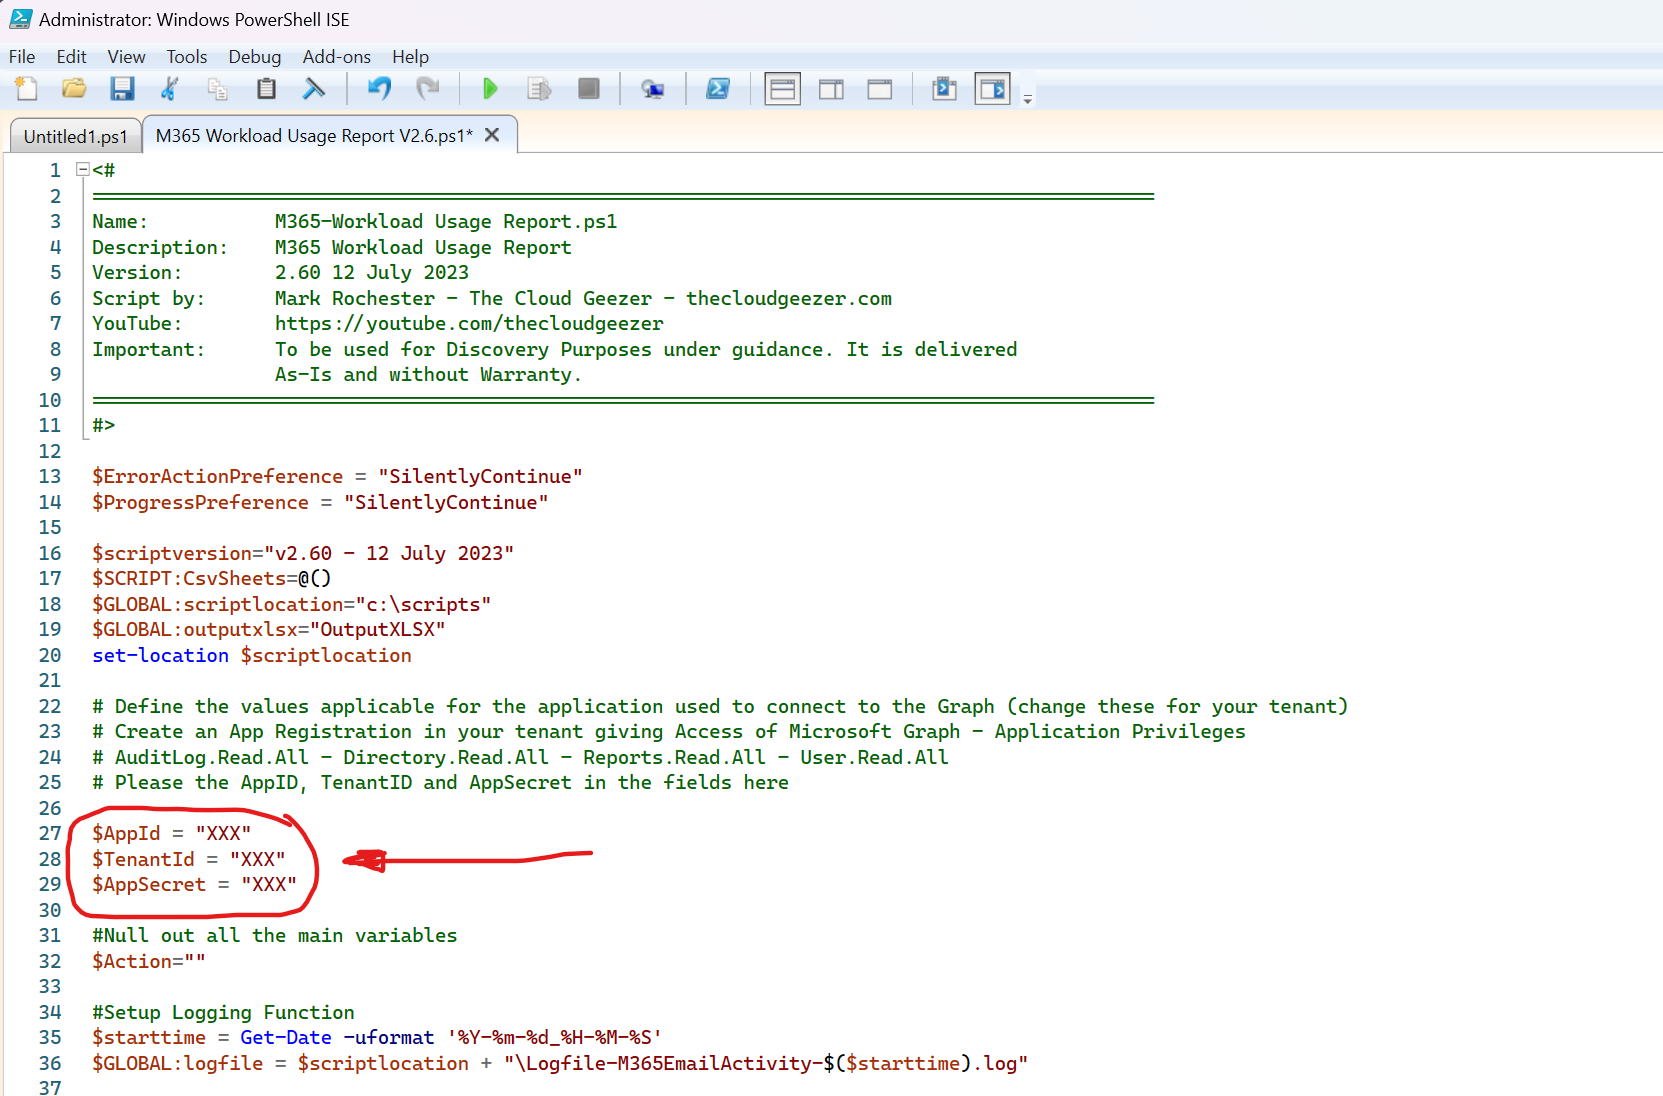
Task: Click $ErrorActionPreference variable on line 13
Action: coord(217,476)
